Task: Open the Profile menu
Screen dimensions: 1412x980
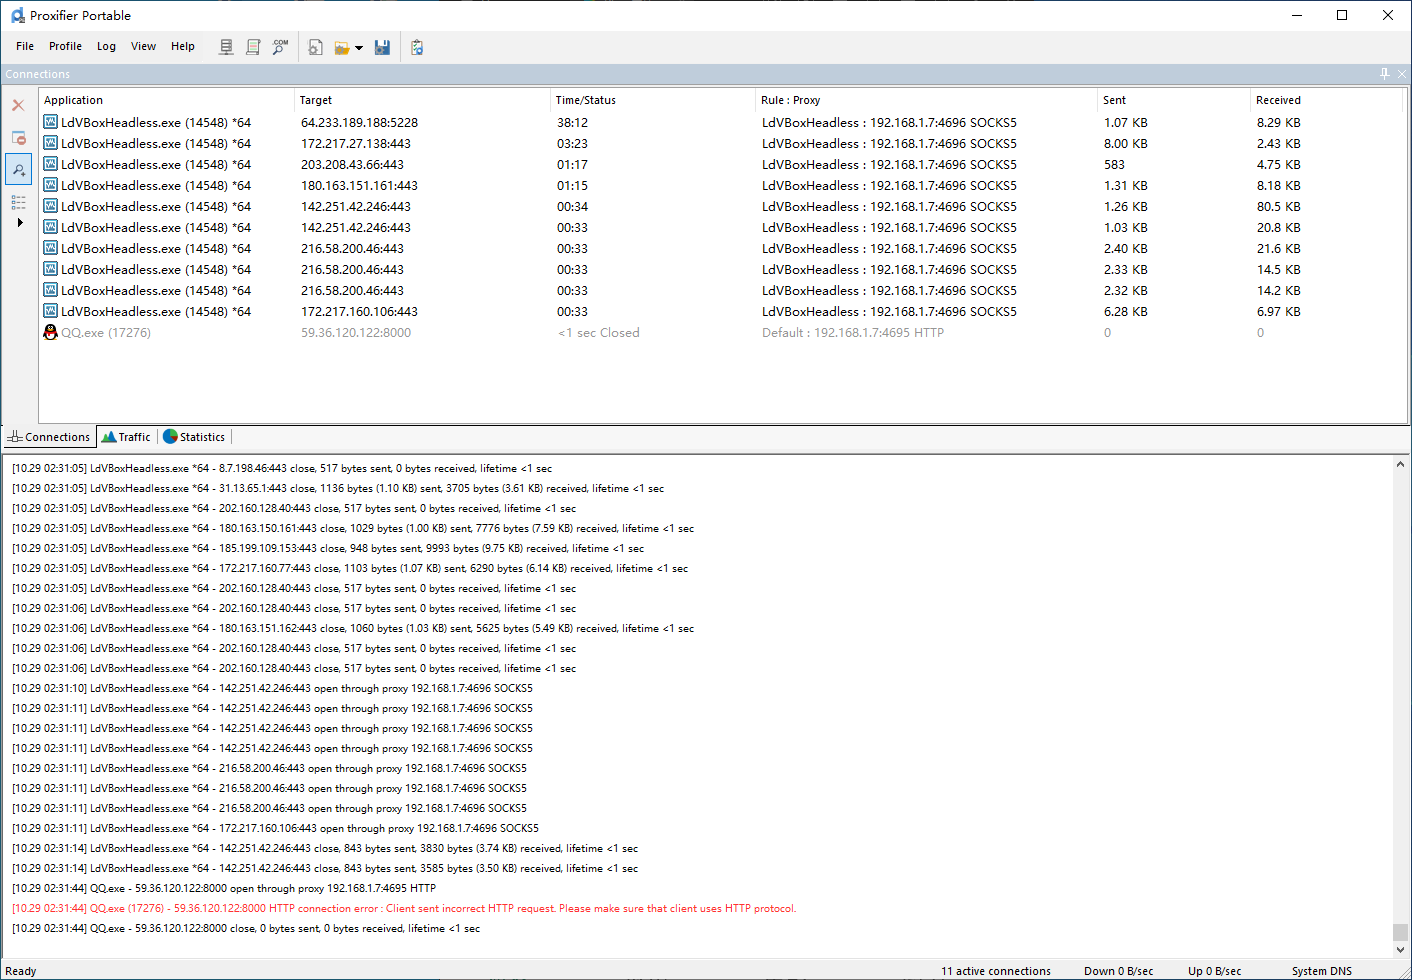Action: click(65, 46)
